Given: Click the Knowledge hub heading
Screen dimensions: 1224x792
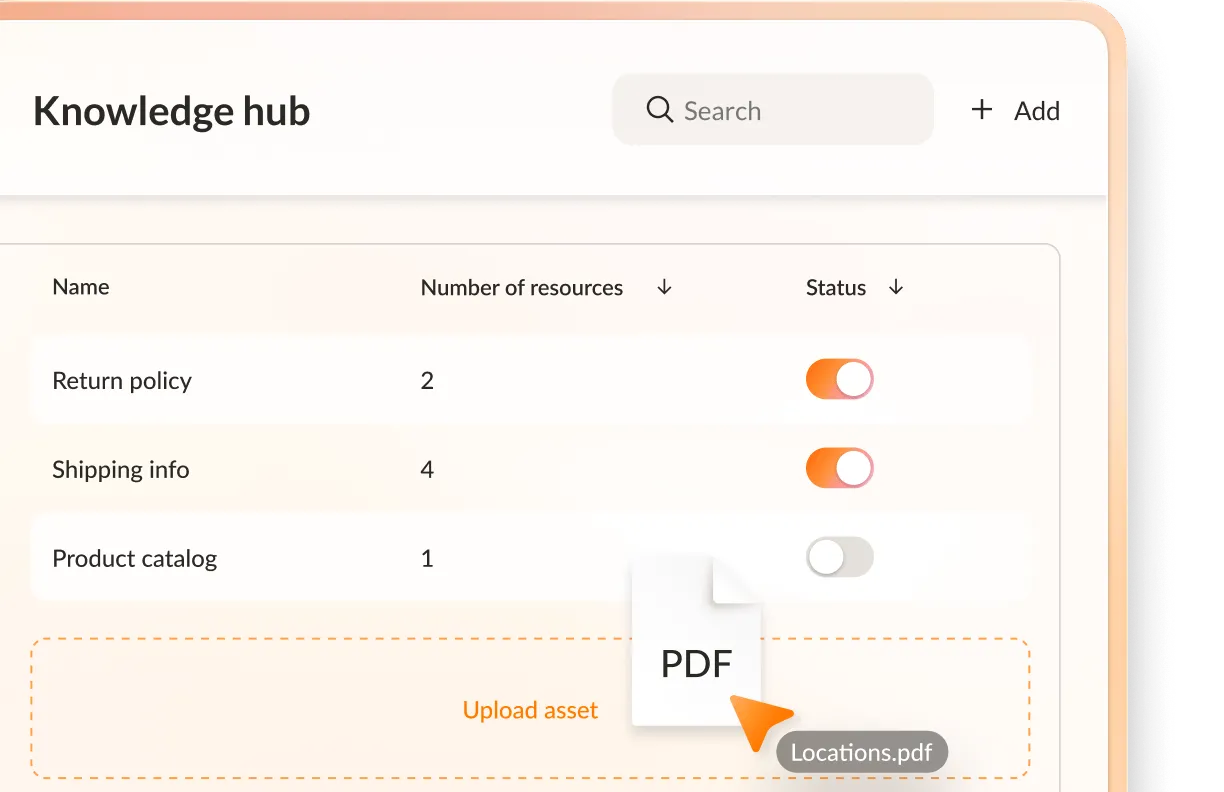Looking at the screenshot, I should click(x=171, y=111).
